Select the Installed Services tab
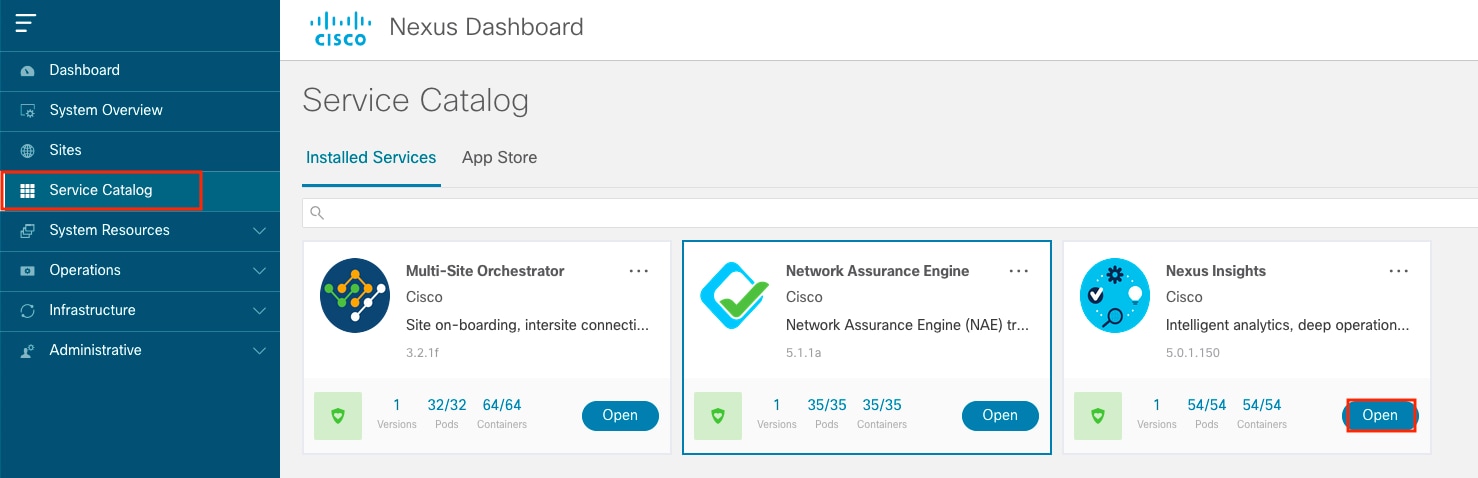The height and width of the screenshot is (478, 1478). click(x=371, y=157)
